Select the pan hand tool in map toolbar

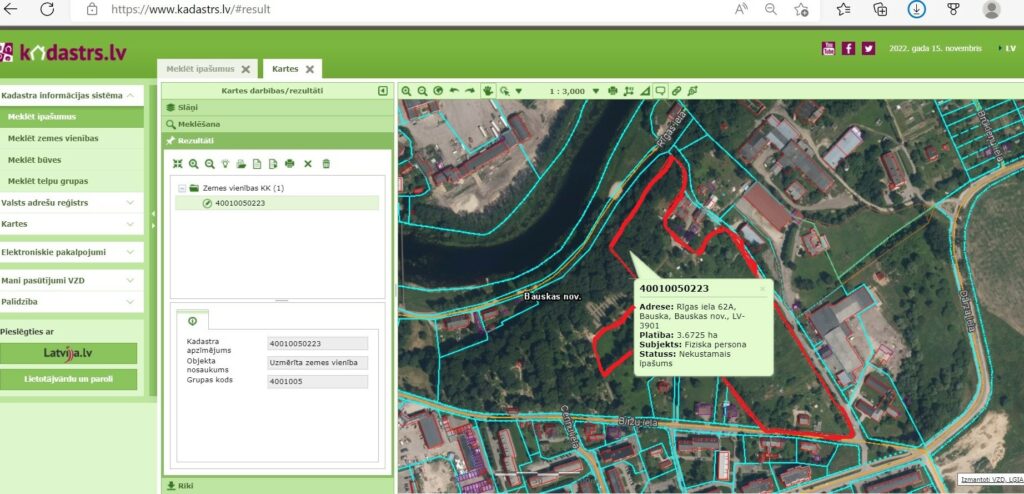pyautogui.click(x=487, y=91)
